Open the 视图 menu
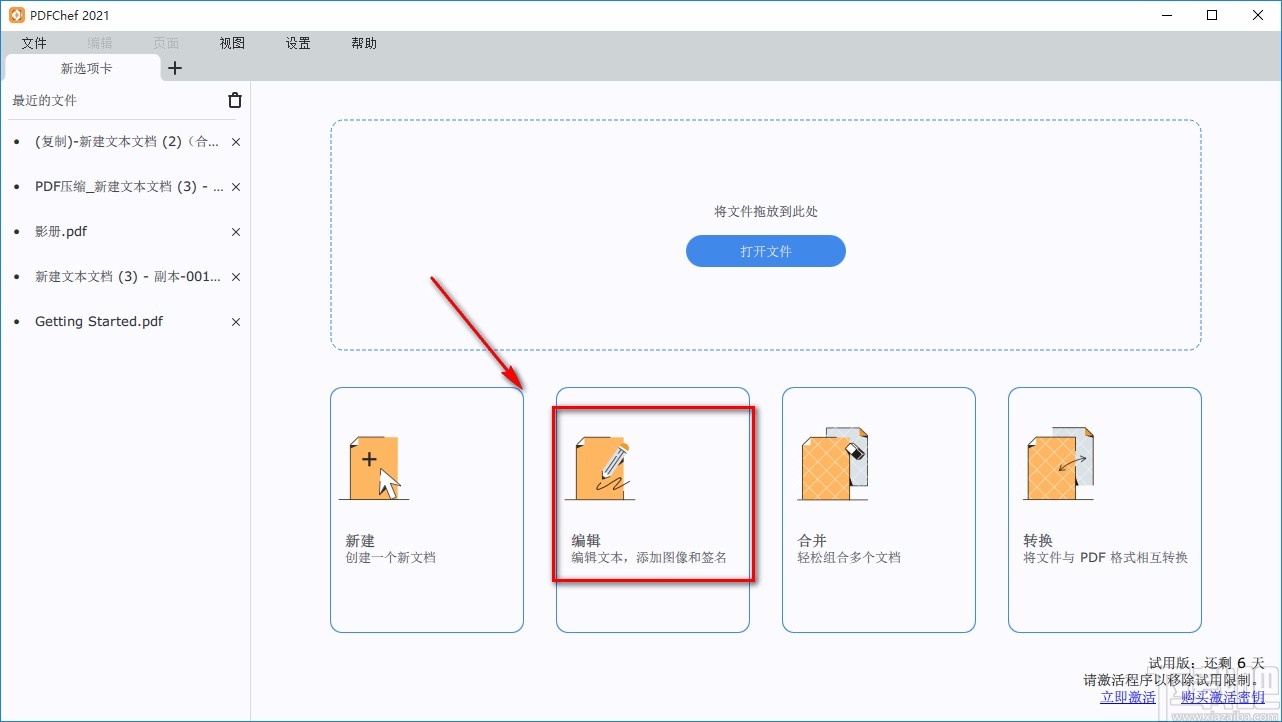The height and width of the screenshot is (722, 1282). (x=231, y=43)
